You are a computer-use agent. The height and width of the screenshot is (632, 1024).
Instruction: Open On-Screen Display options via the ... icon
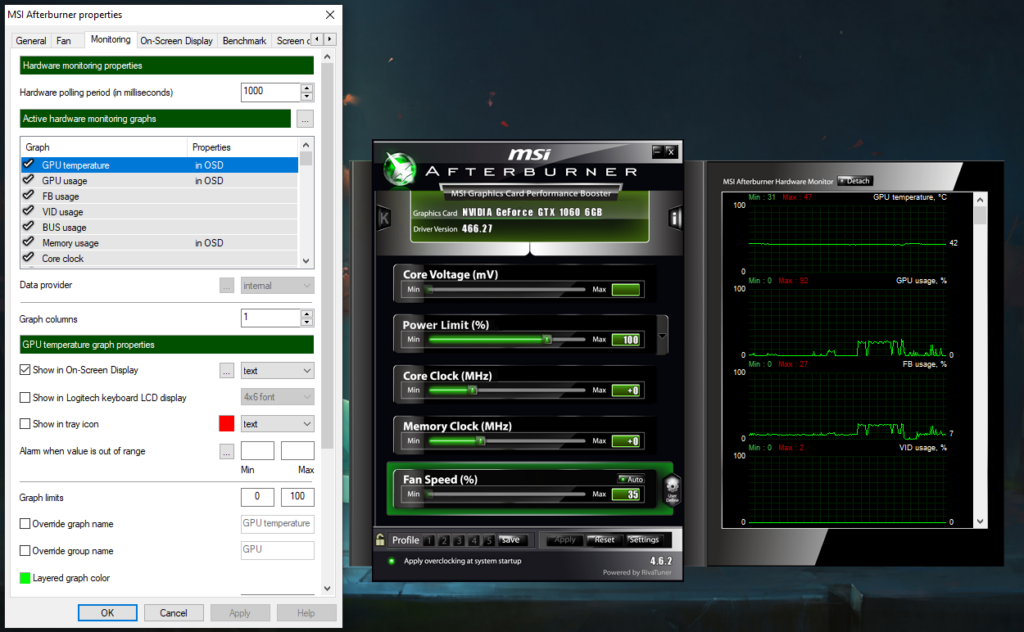point(225,370)
